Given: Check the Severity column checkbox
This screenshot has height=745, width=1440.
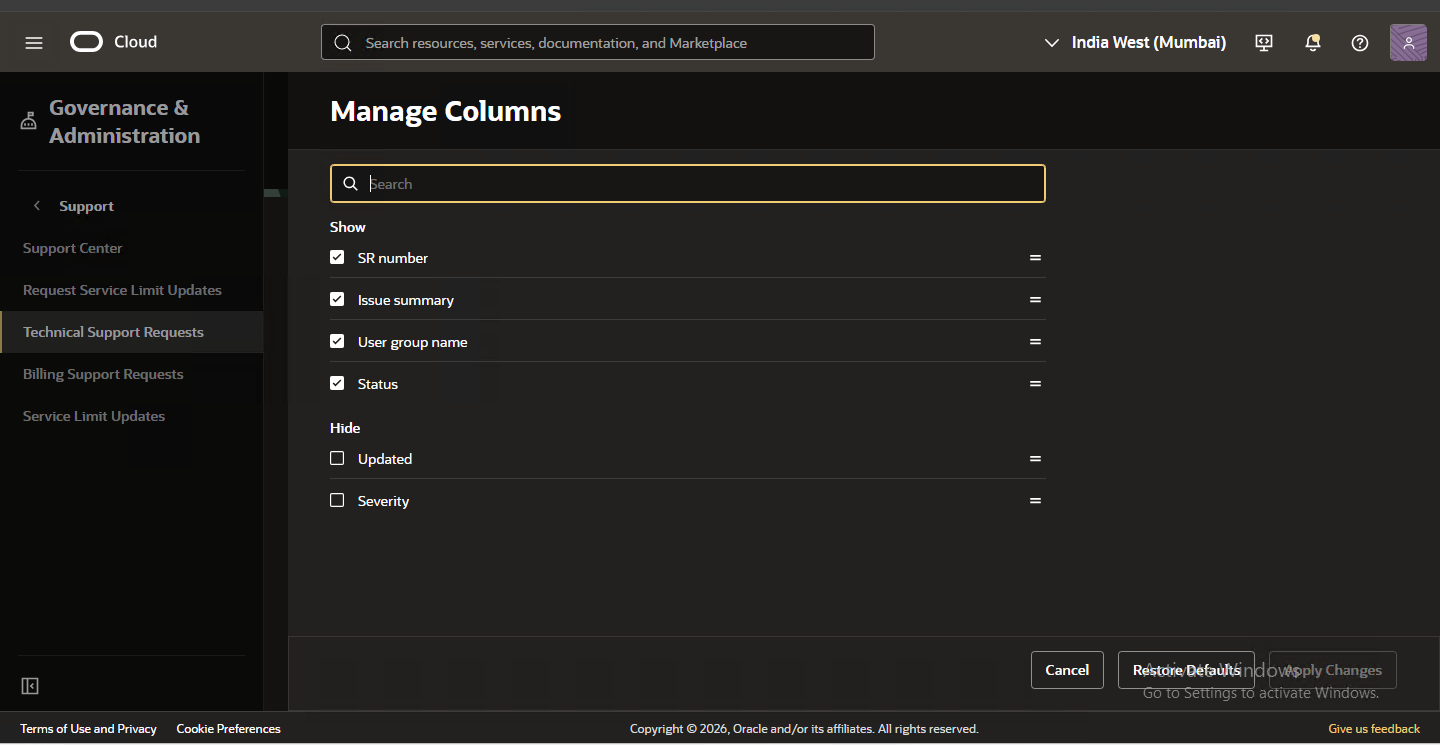Looking at the screenshot, I should coord(337,500).
